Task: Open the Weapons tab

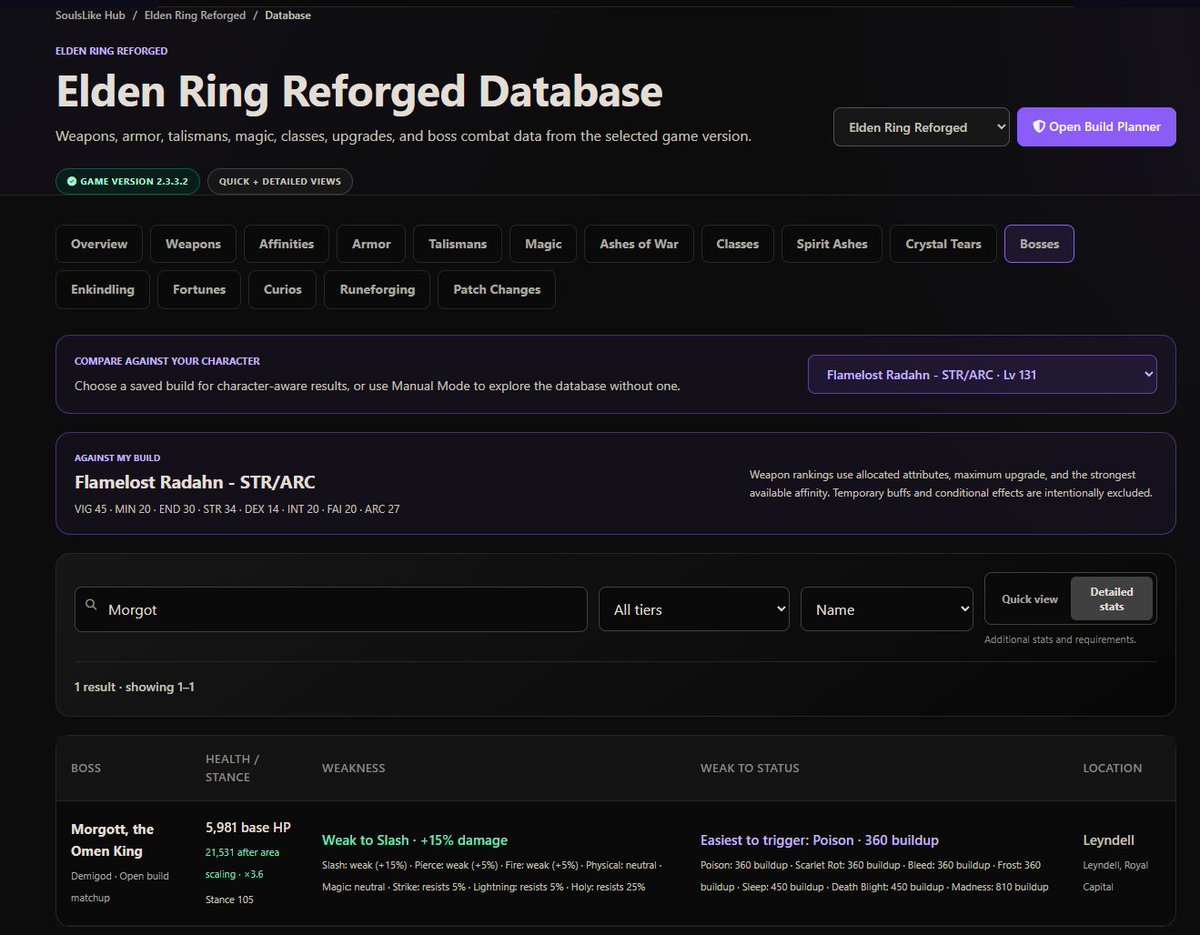Action: (193, 244)
